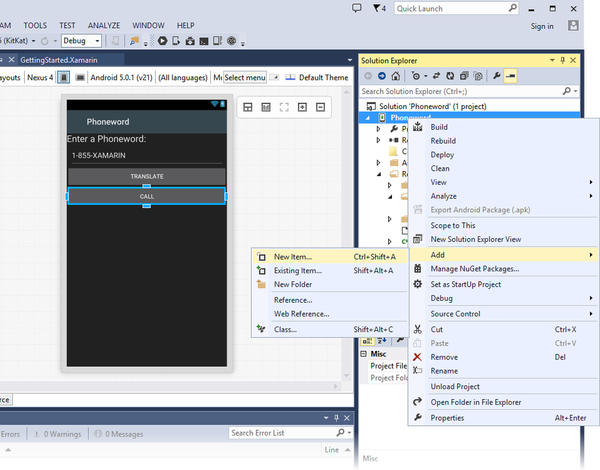Click the TRANSLATE button in the designer
600x470 pixels.
[x=147, y=177]
